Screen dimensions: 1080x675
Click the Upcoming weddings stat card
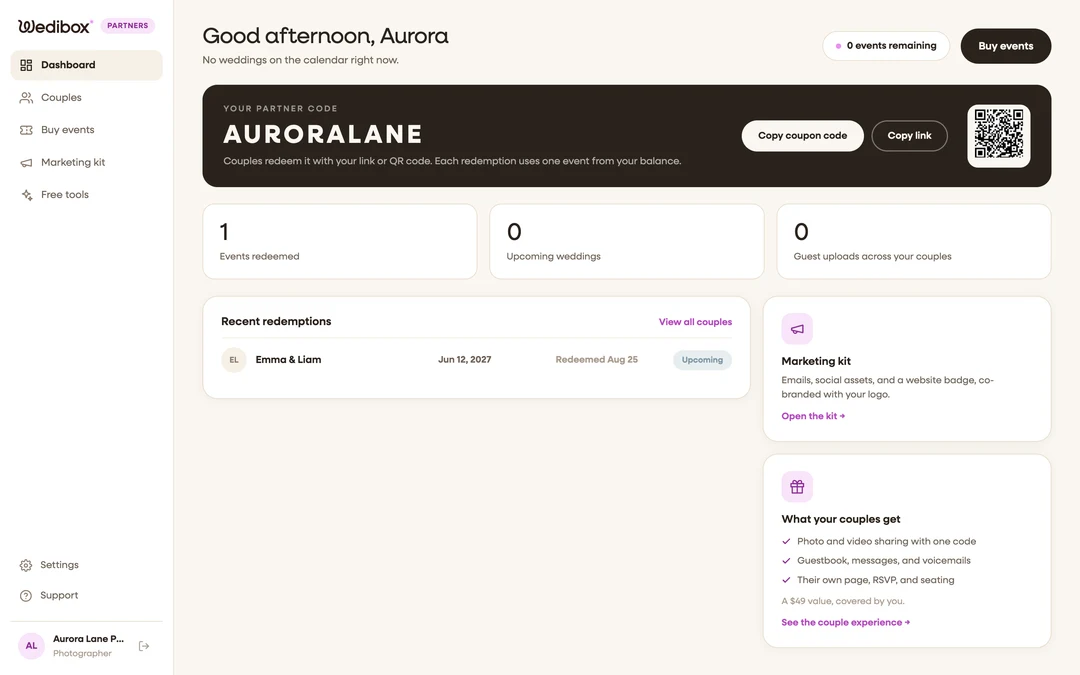pyautogui.click(x=626, y=241)
